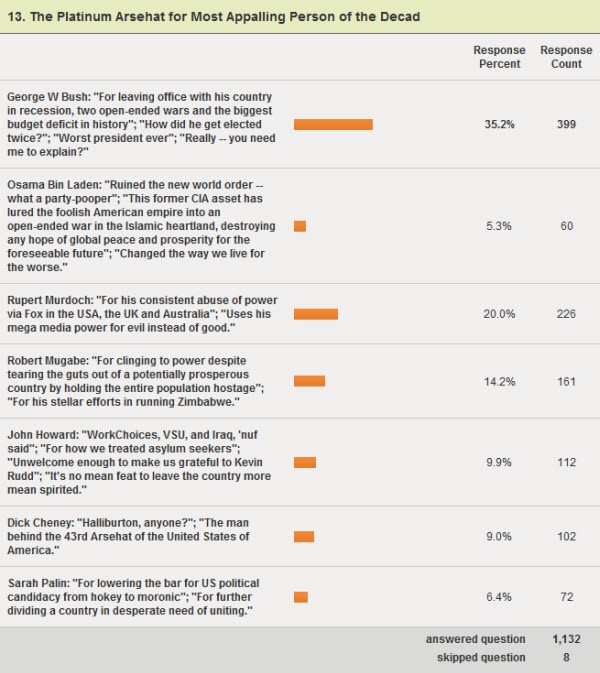Click the 35.2% response percent value

pyautogui.click(x=499, y=125)
